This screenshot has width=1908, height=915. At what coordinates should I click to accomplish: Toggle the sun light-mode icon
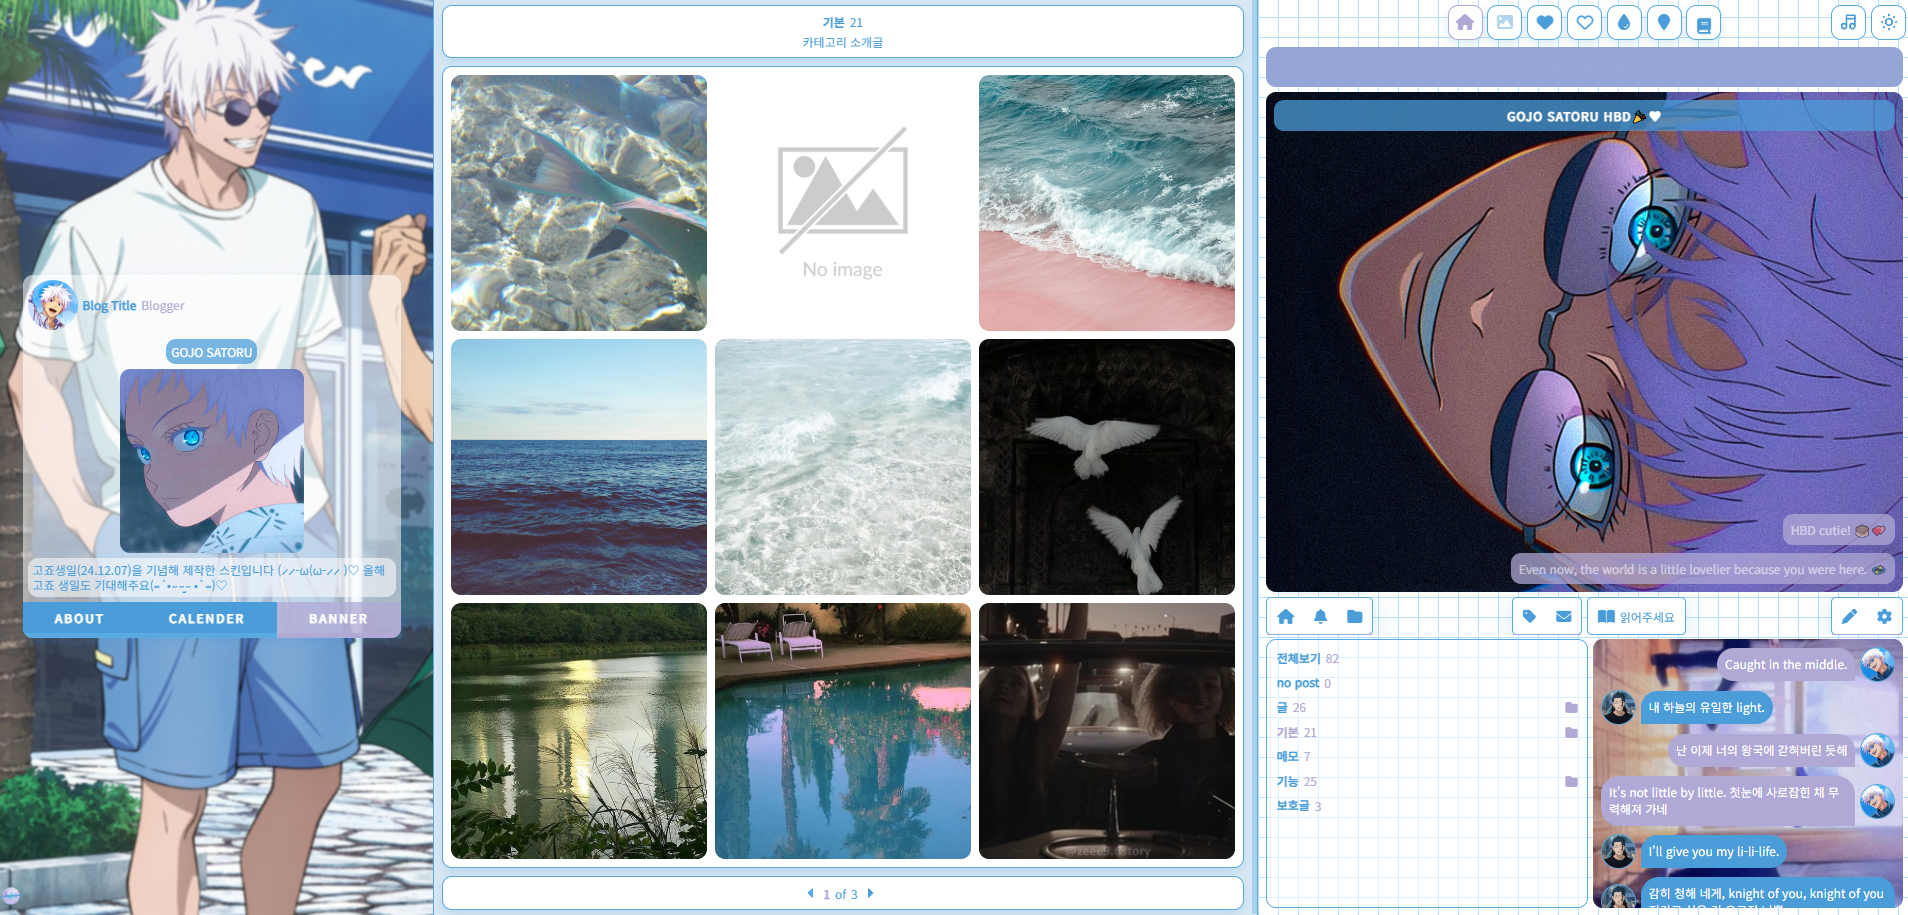1889,22
